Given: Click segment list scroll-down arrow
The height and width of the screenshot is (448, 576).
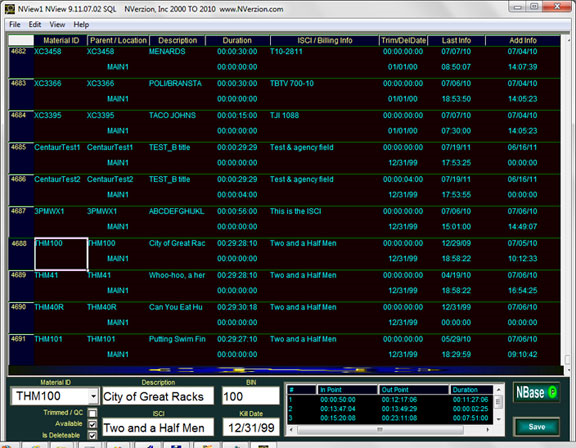Looking at the screenshot, I should [x=498, y=419].
